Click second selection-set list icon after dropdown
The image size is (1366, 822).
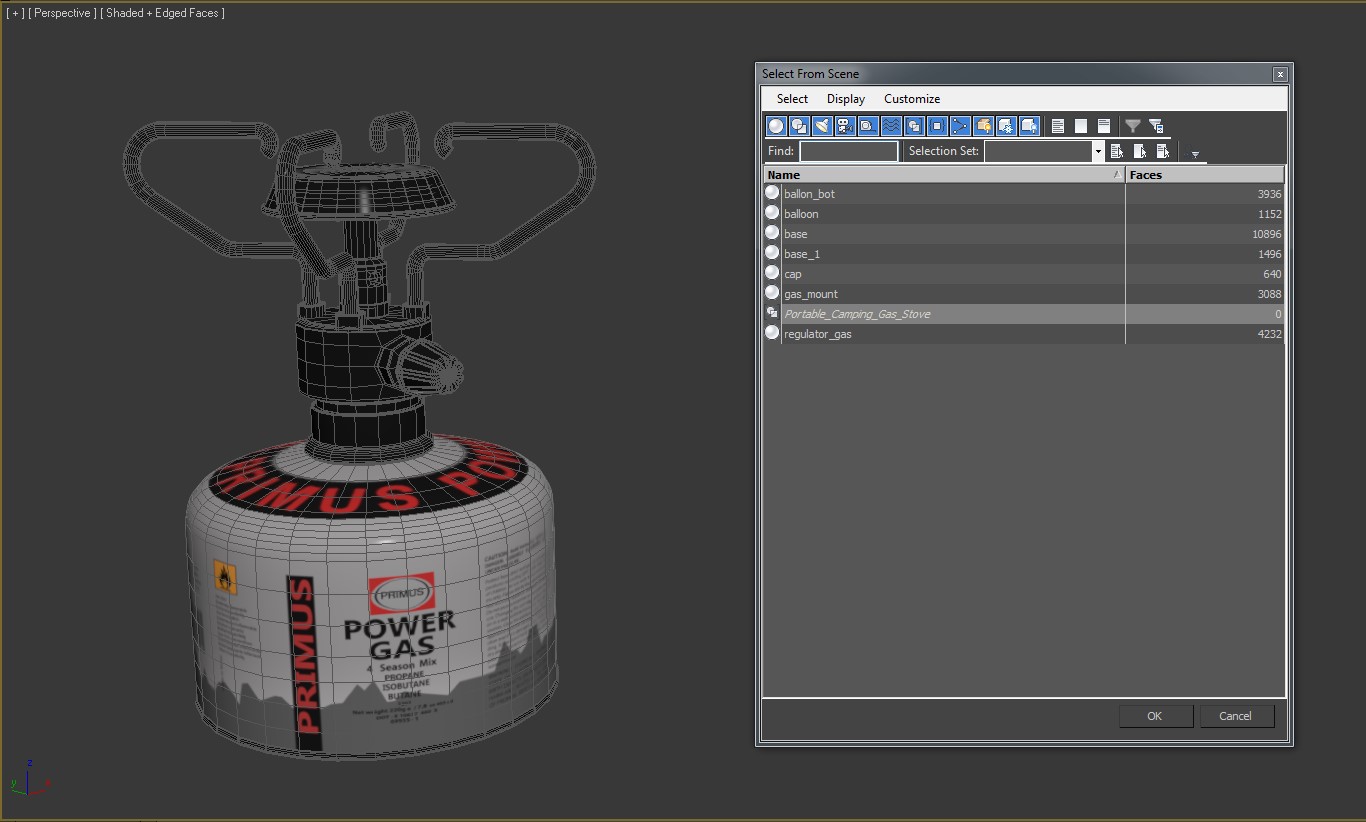[x=1140, y=151]
